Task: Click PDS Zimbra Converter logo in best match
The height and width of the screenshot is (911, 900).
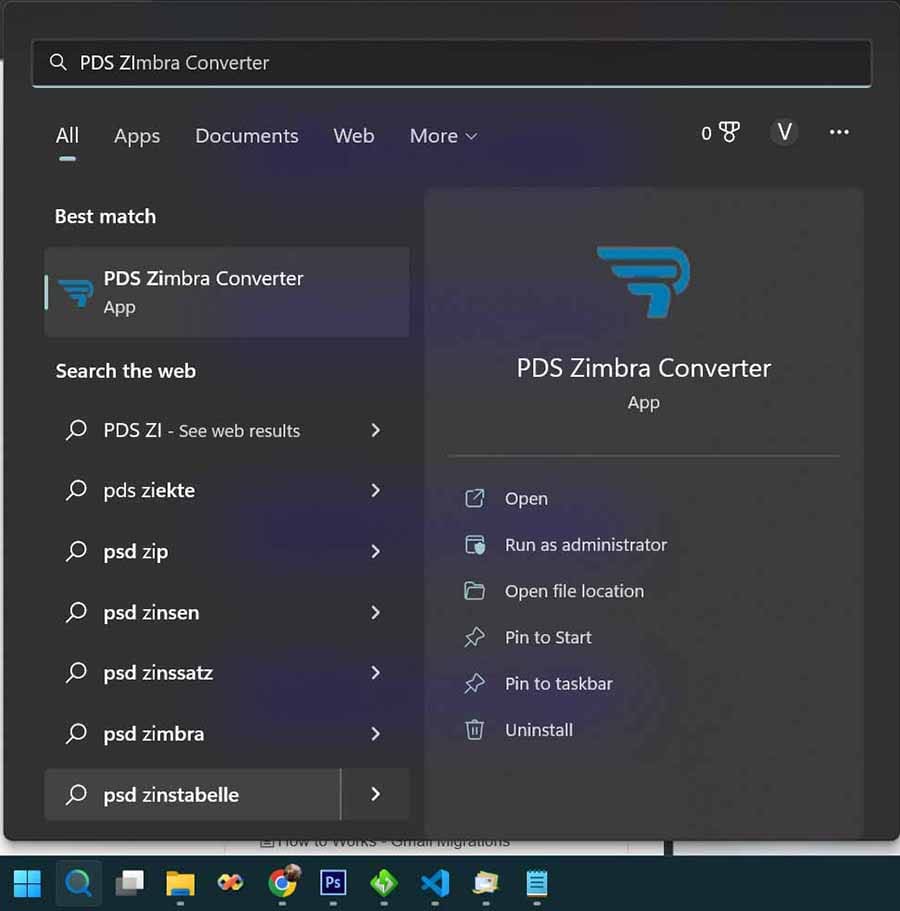Action: 76,292
